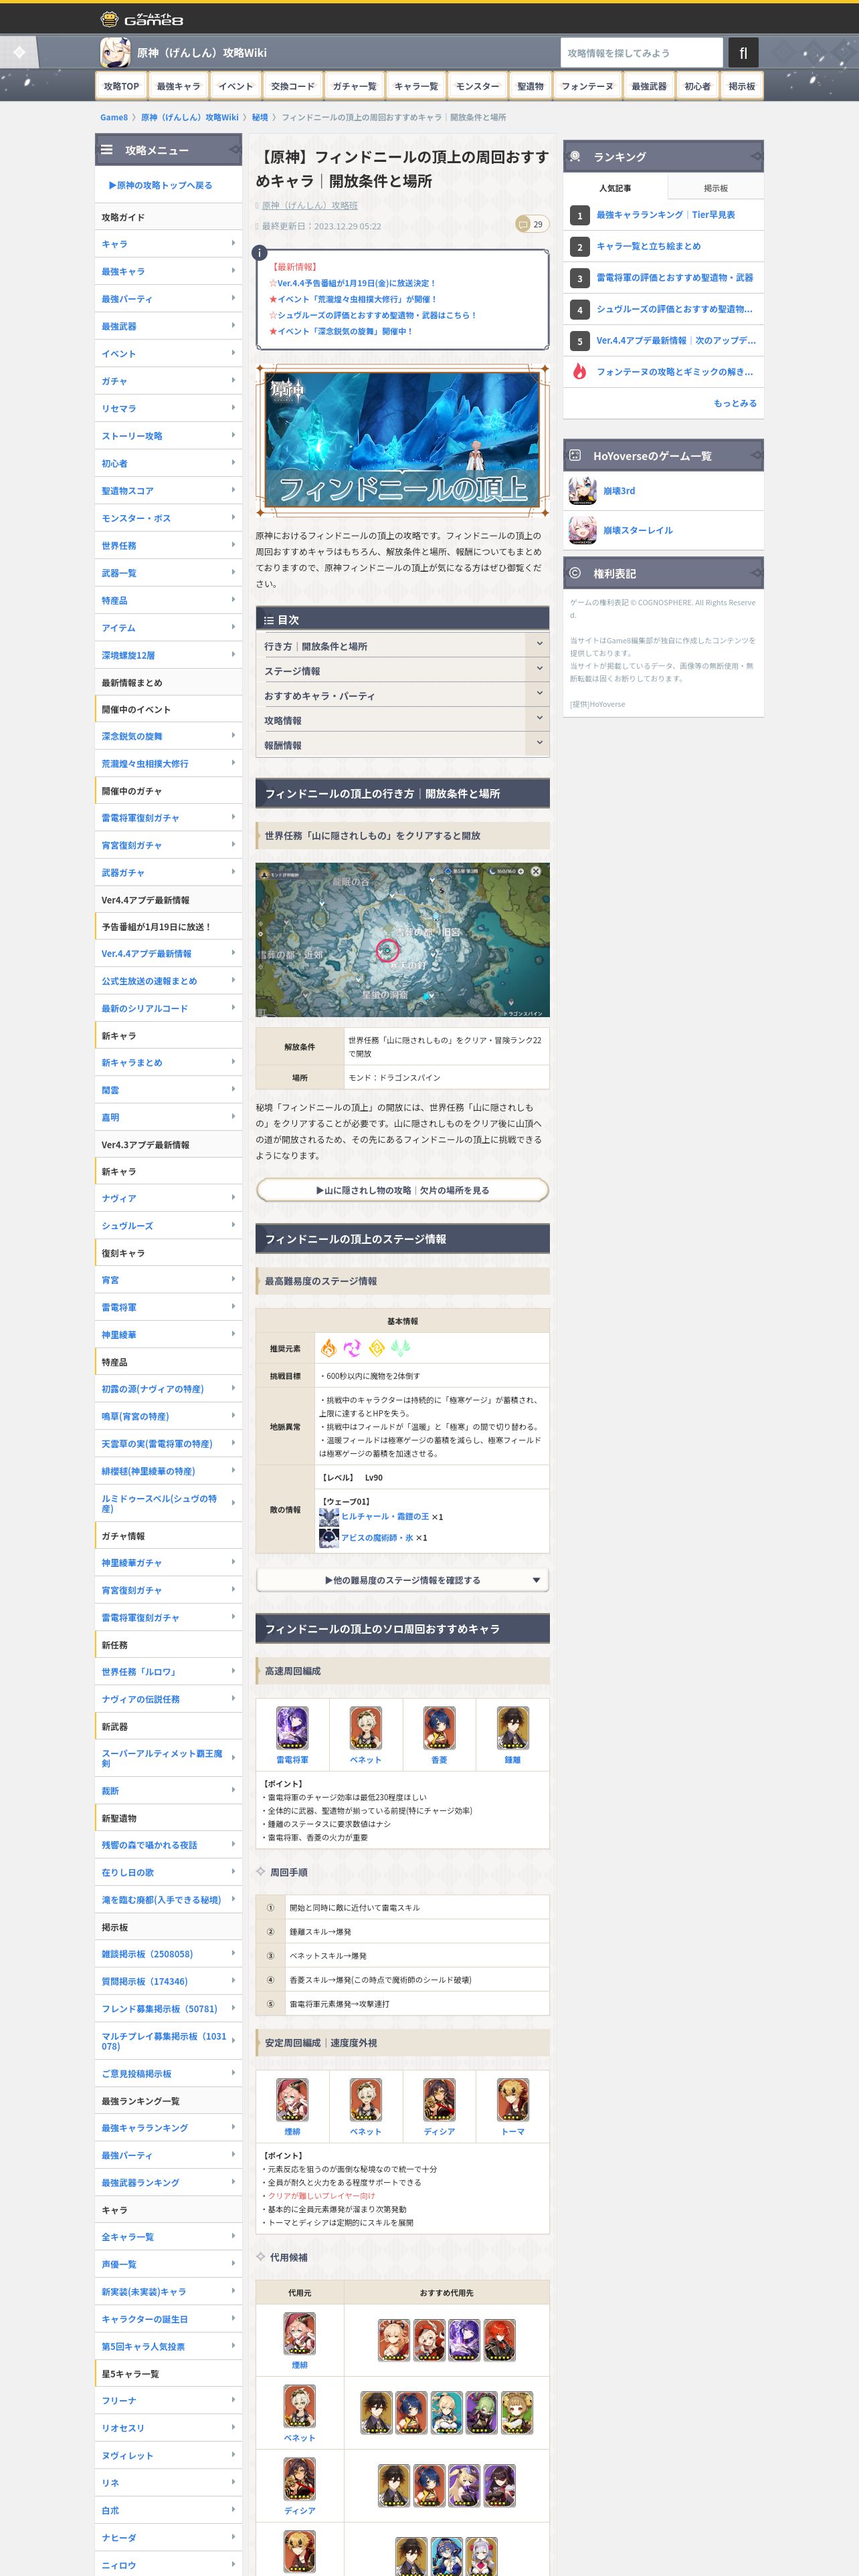Click the フィンドニールの頂上 banner image
The image size is (859, 2576).
402,440
